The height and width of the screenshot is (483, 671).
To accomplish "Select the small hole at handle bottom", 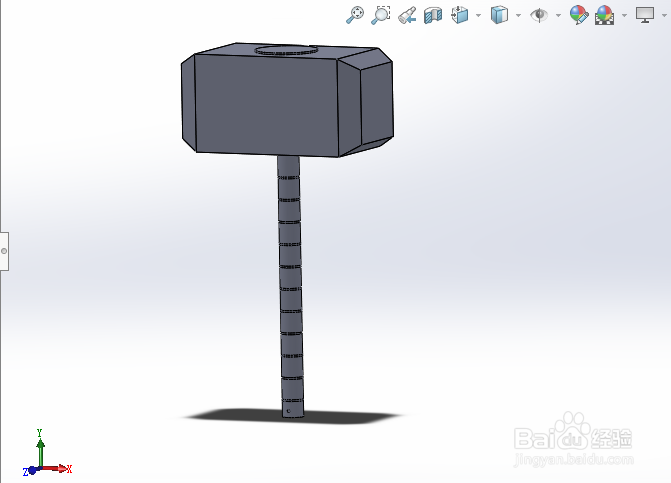I will click(288, 411).
